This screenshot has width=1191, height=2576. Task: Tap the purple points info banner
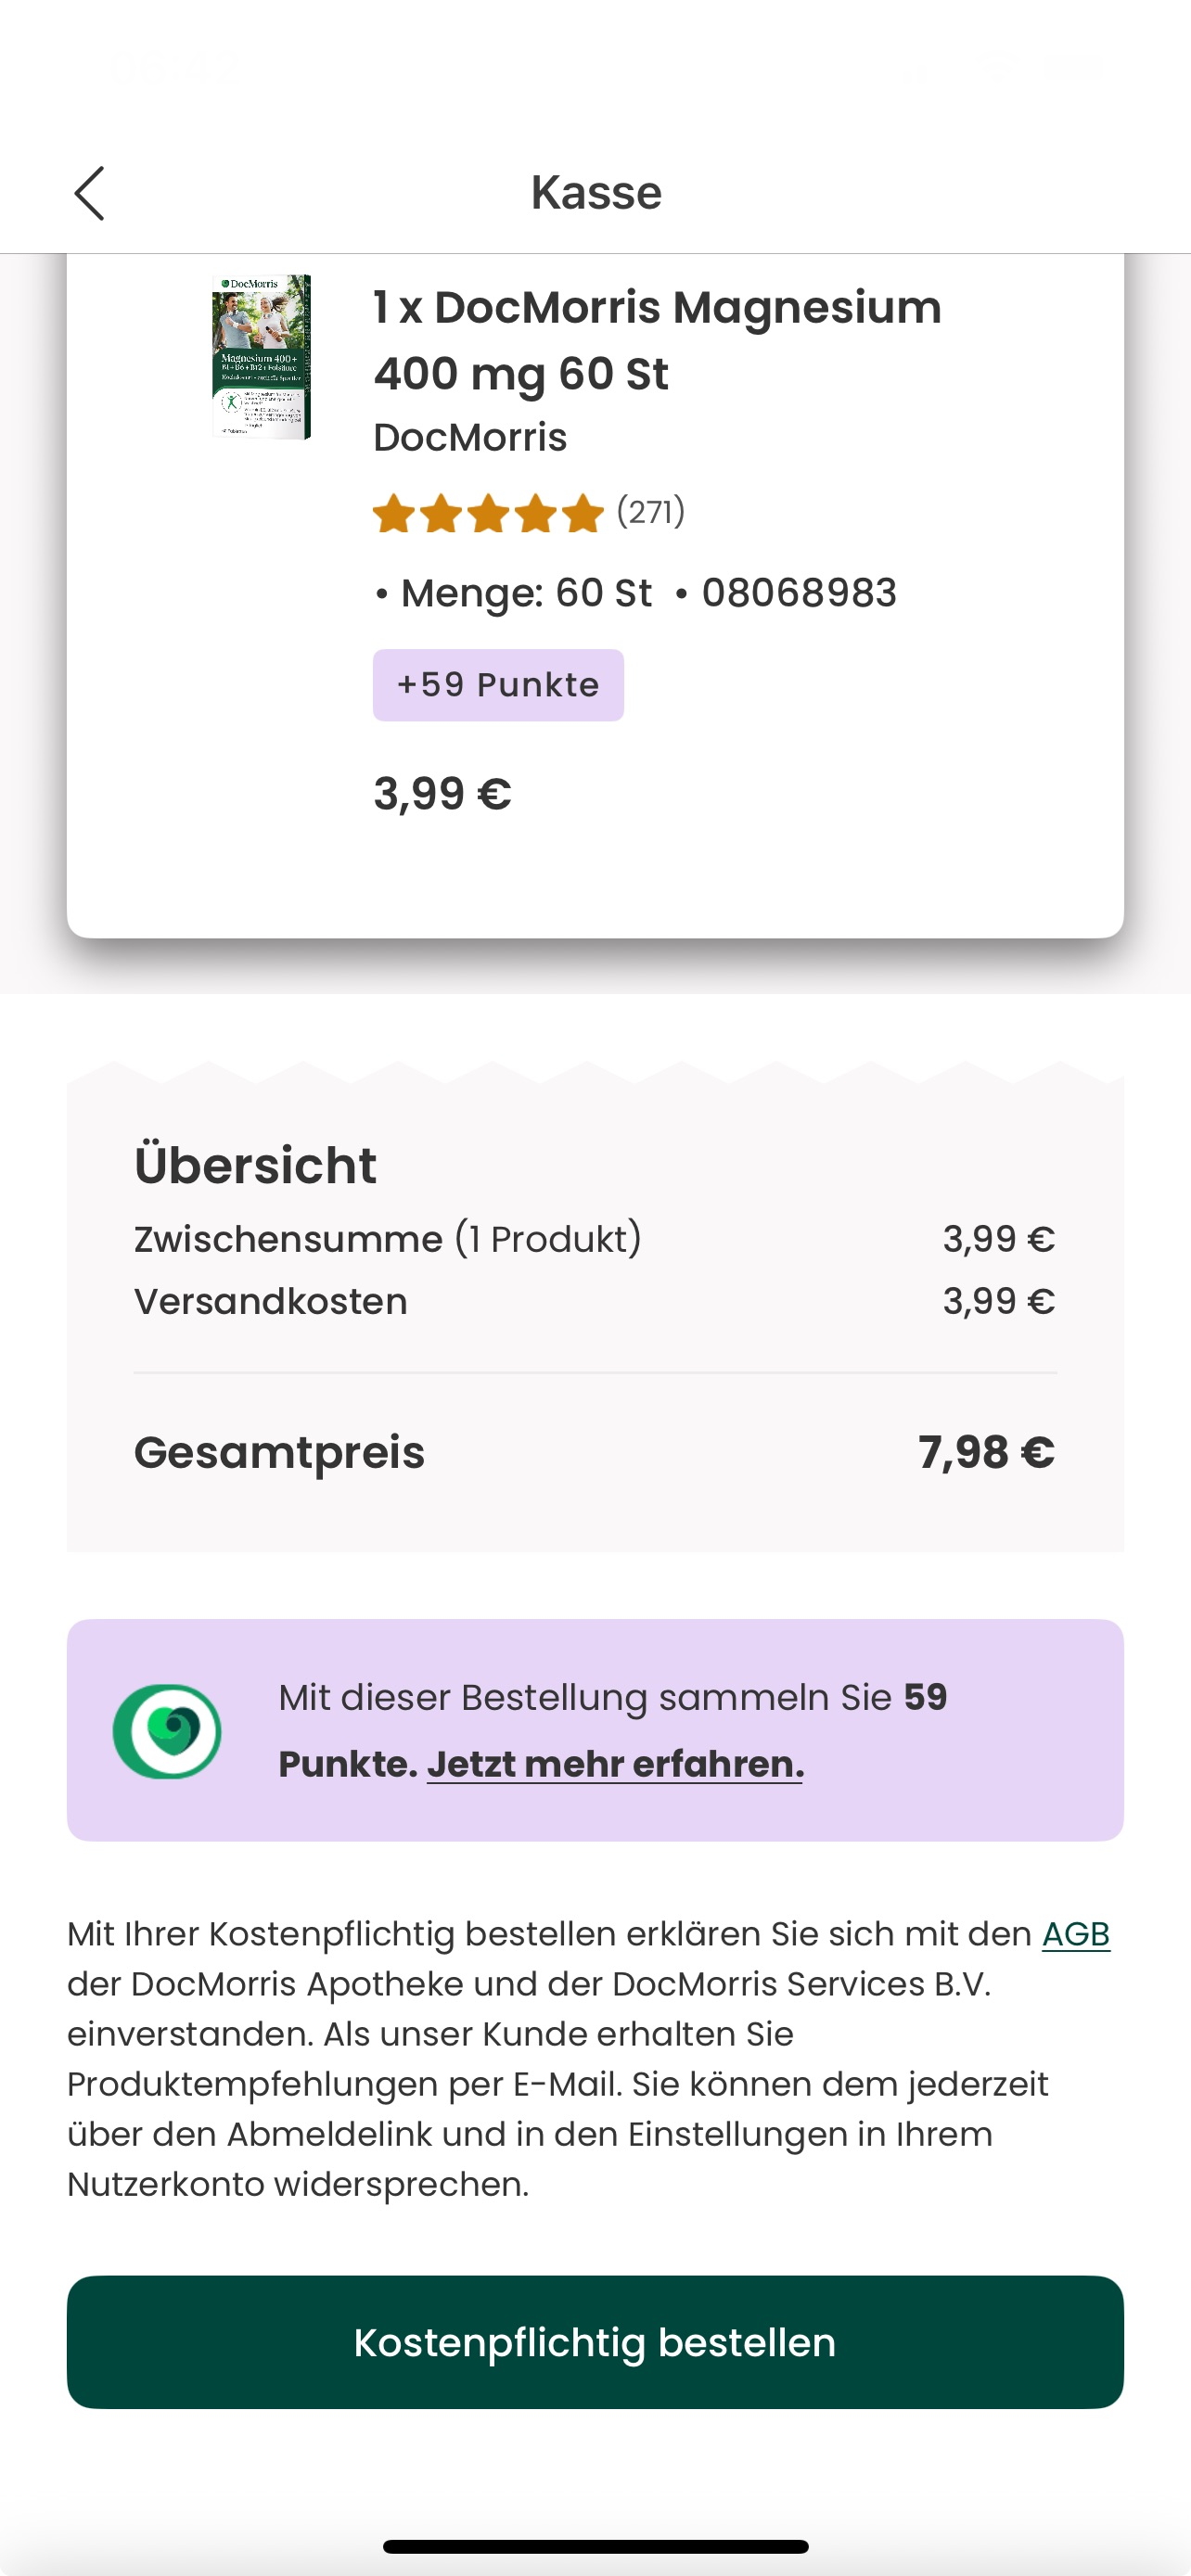595,1730
